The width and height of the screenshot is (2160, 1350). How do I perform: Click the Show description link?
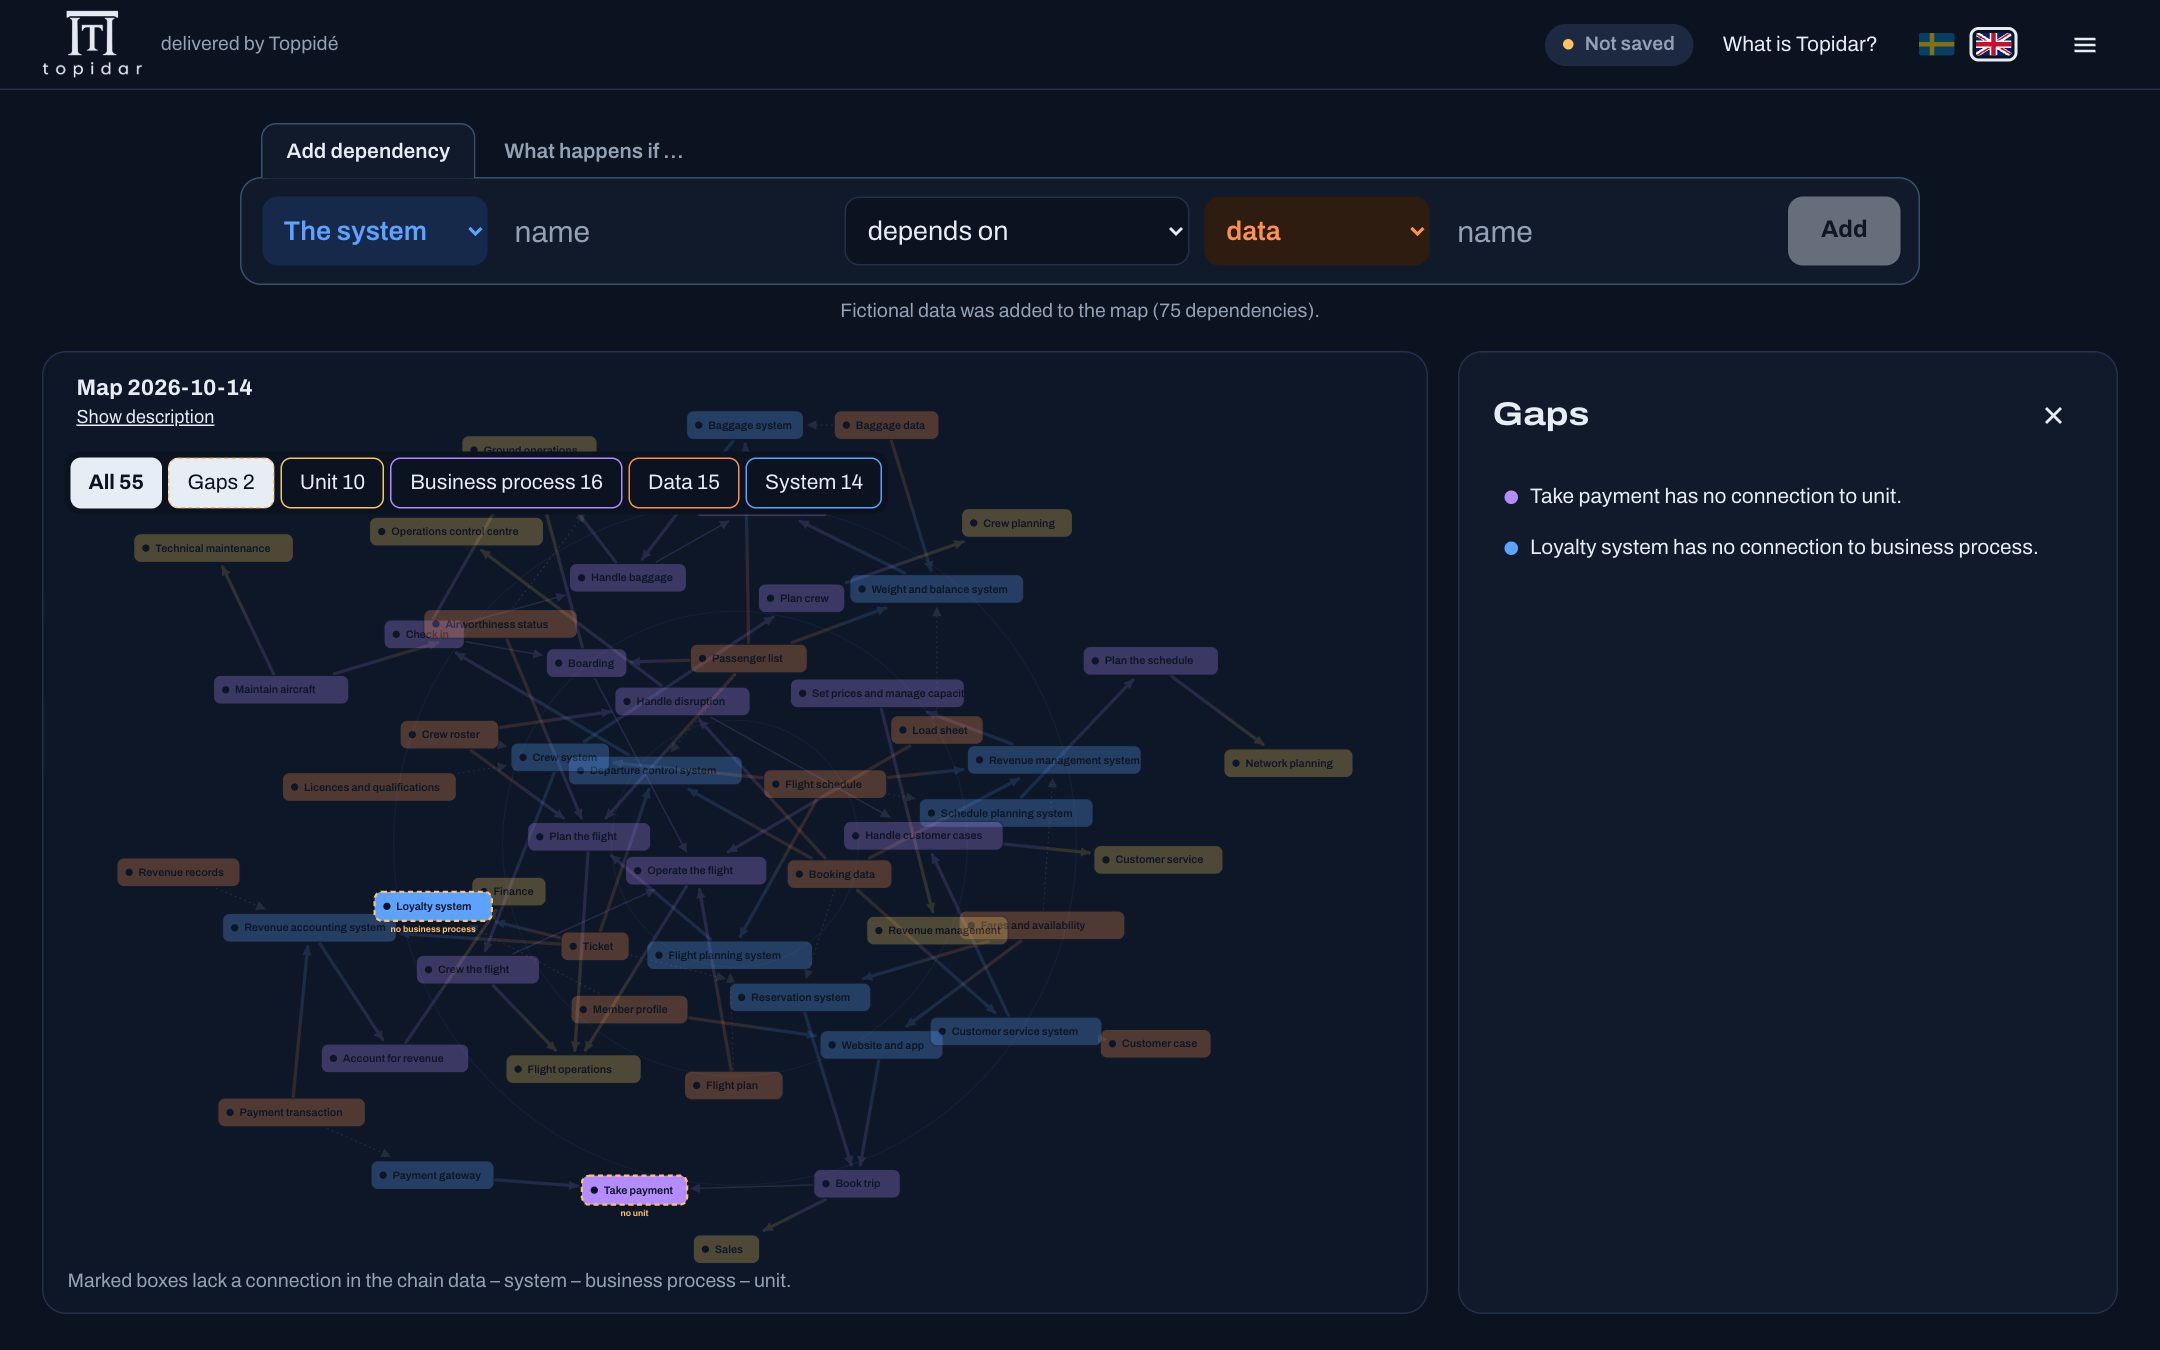[x=145, y=417]
